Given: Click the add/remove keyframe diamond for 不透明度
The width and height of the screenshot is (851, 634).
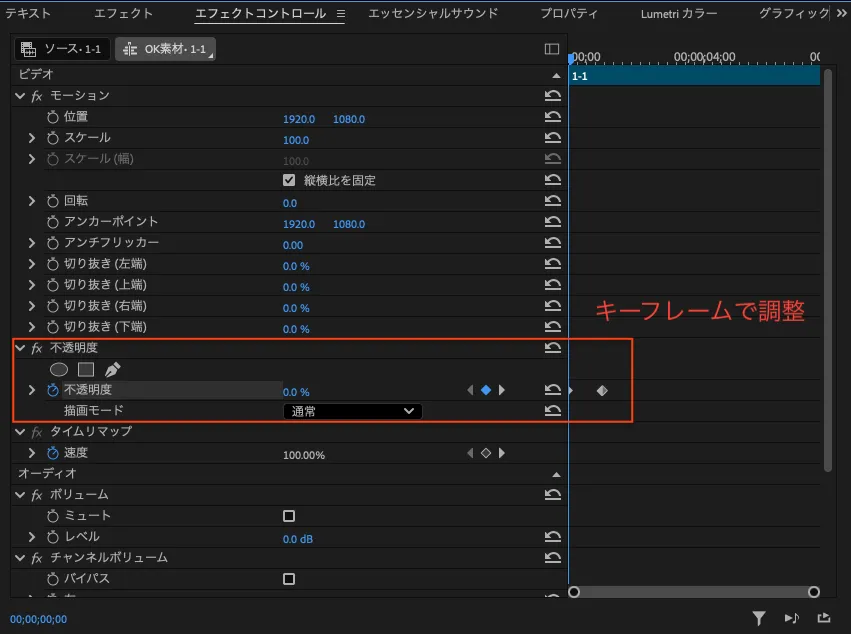Looking at the screenshot, I should coord(486,391).
